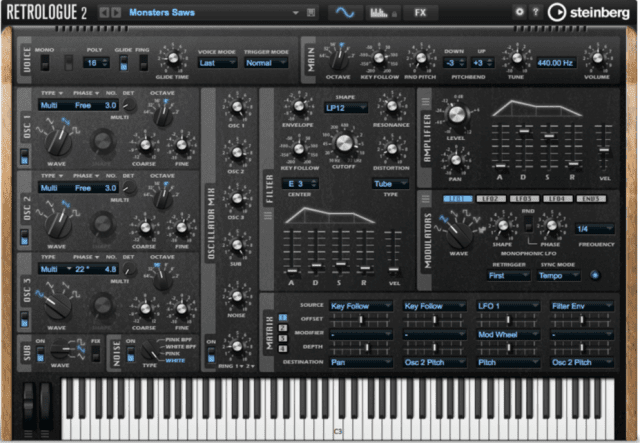Click the E 3 Center key field
The image size is (640, 443).
[300, 184]
